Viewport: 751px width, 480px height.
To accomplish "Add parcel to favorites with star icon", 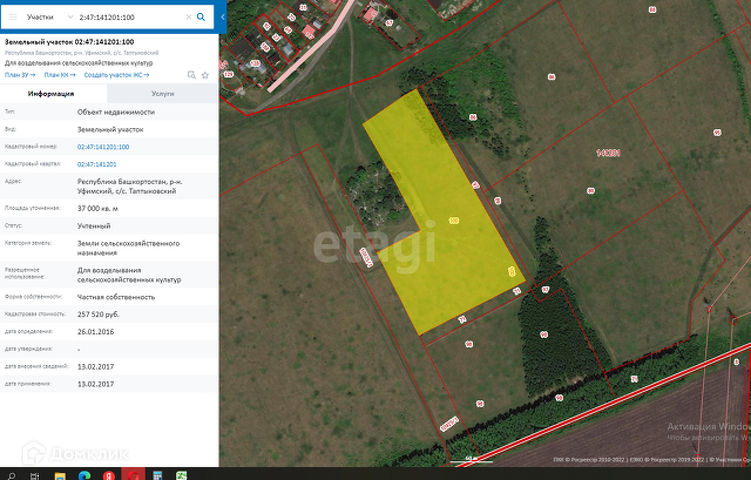I will click(x=205, y=75).
